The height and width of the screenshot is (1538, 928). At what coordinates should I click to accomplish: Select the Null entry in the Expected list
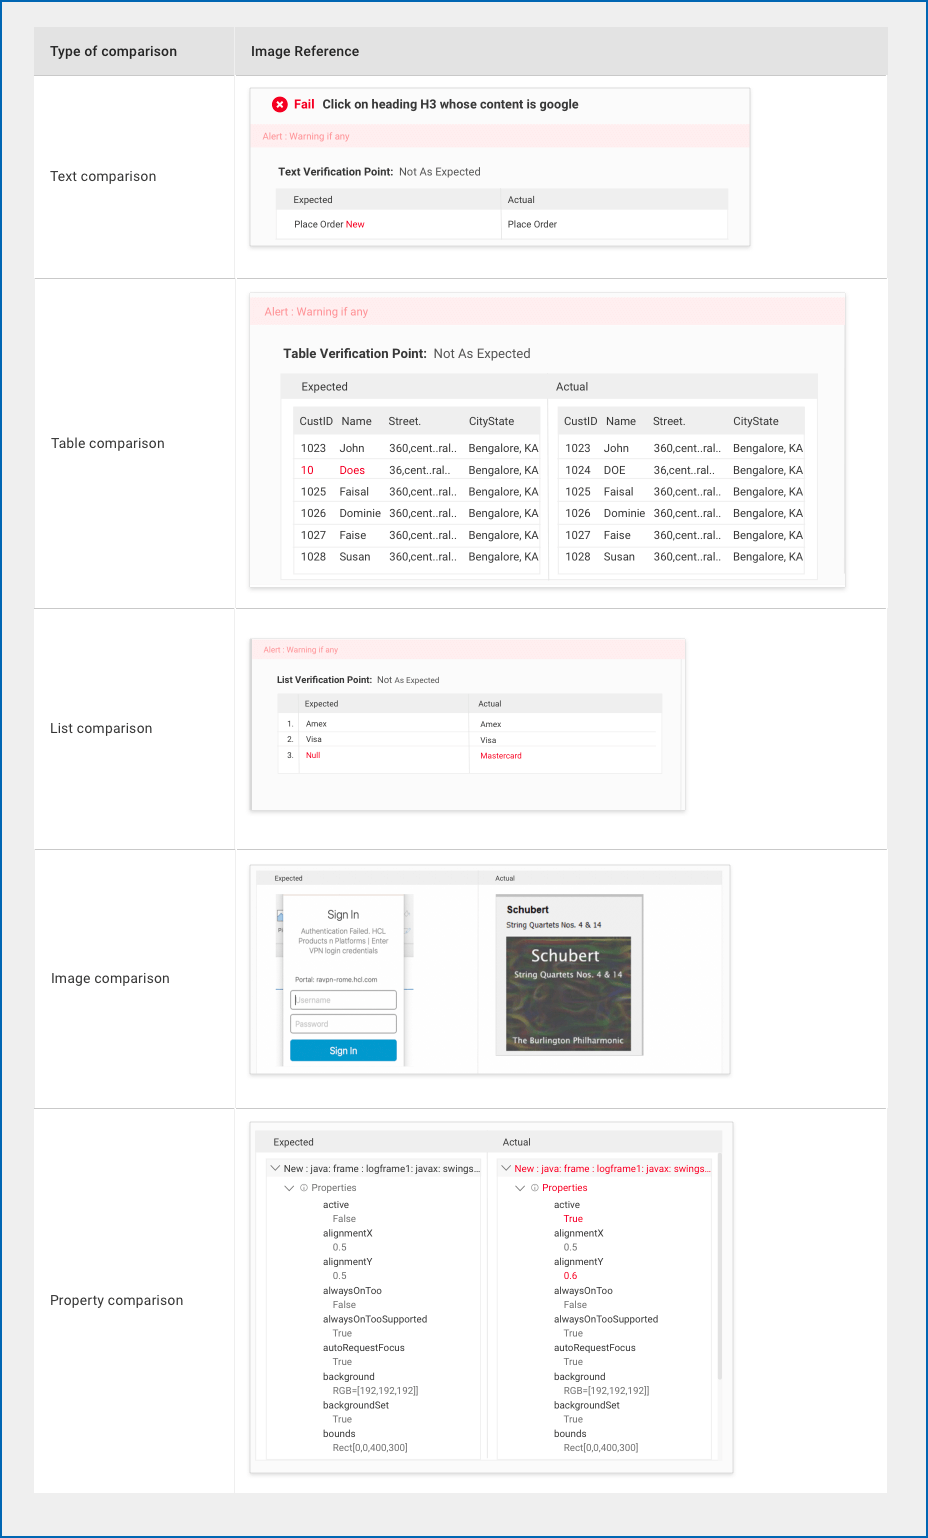(313, 755)
